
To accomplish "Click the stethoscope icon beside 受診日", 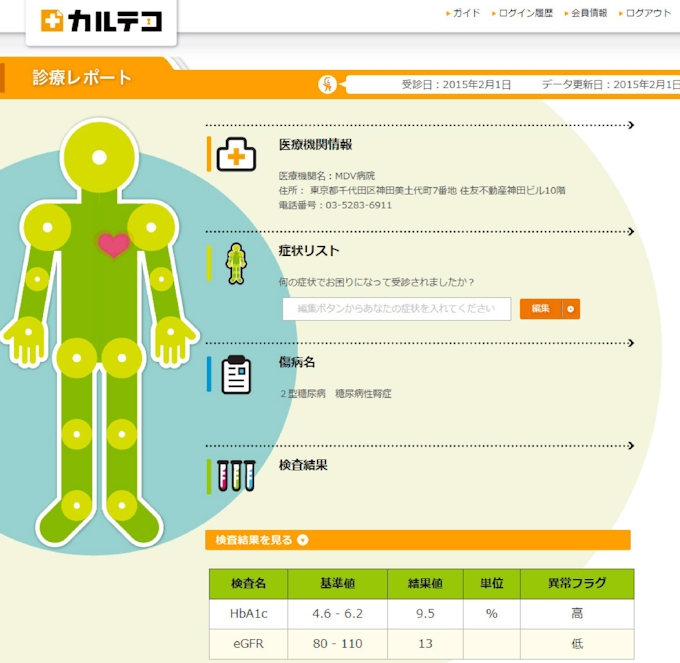I will point(328,84).
